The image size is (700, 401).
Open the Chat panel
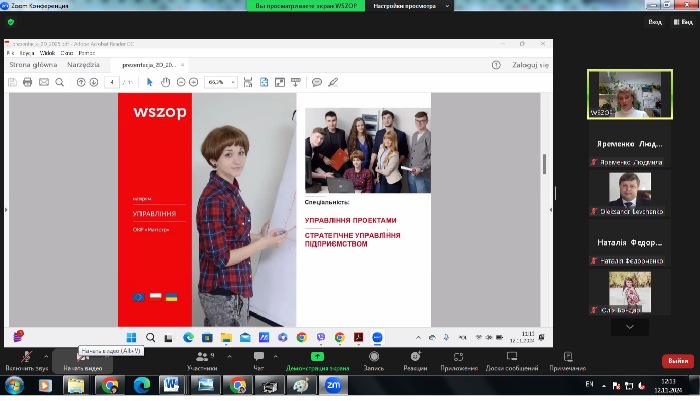259,357
